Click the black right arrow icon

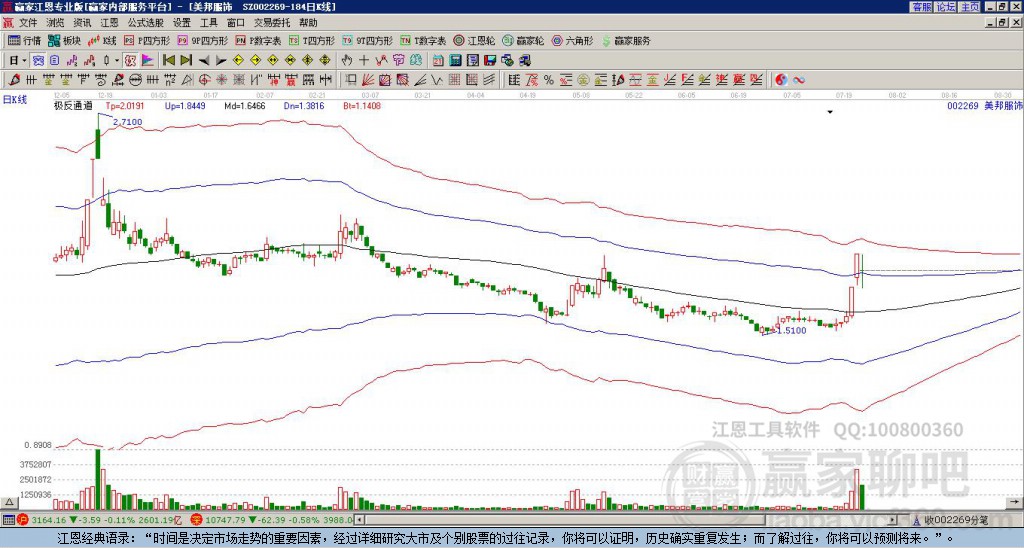click(x=221, y=61)
